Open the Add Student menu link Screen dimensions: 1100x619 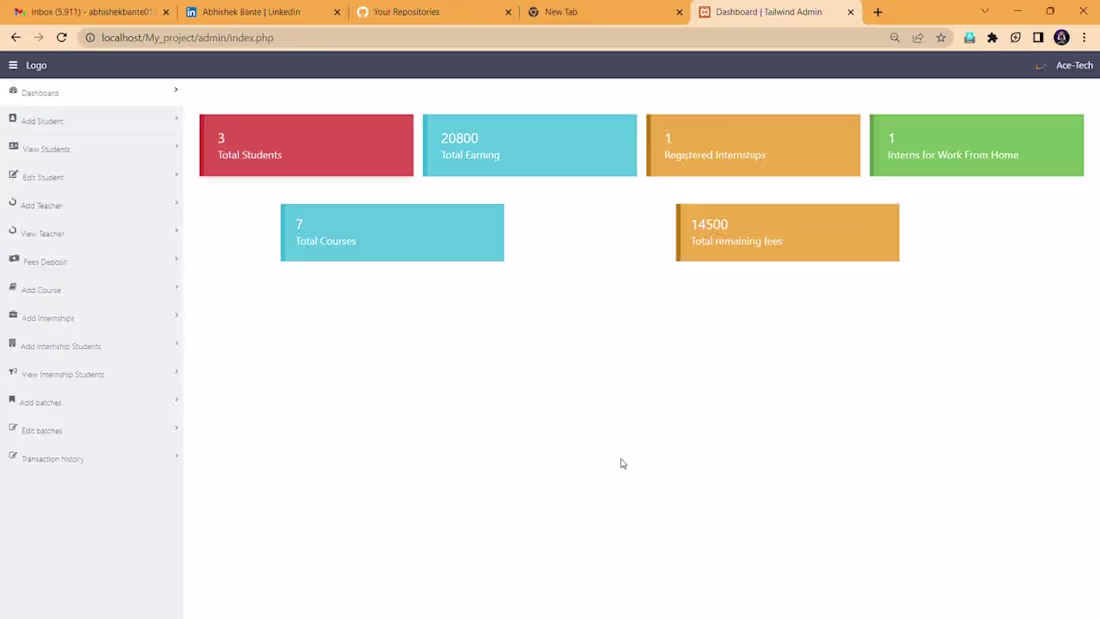[x=42, y=121]
